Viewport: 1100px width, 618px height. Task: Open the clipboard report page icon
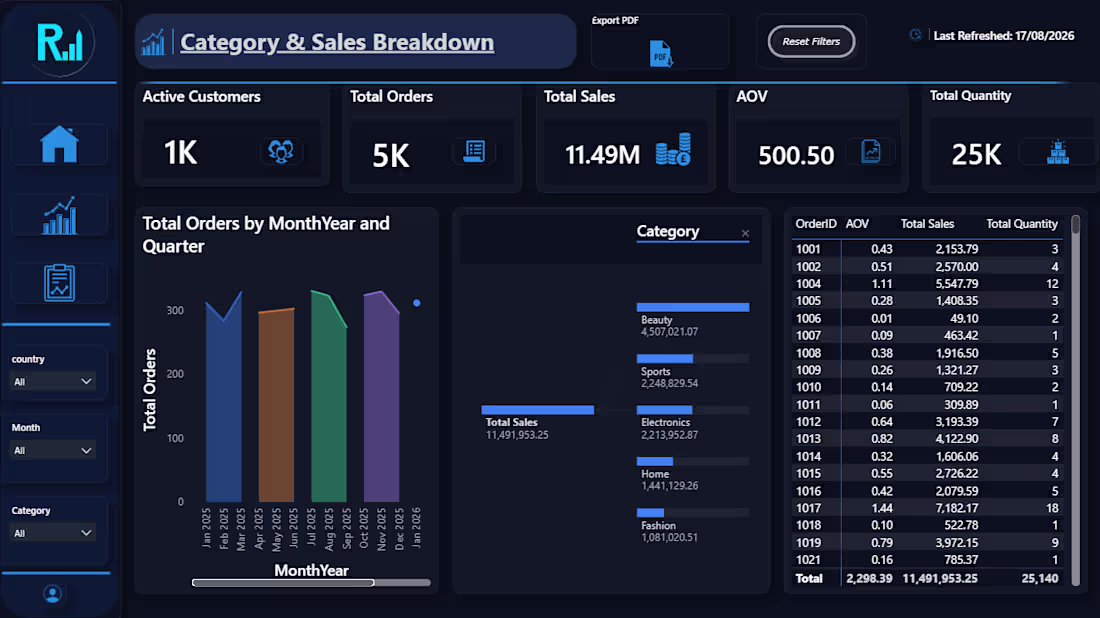coord(59,283)
